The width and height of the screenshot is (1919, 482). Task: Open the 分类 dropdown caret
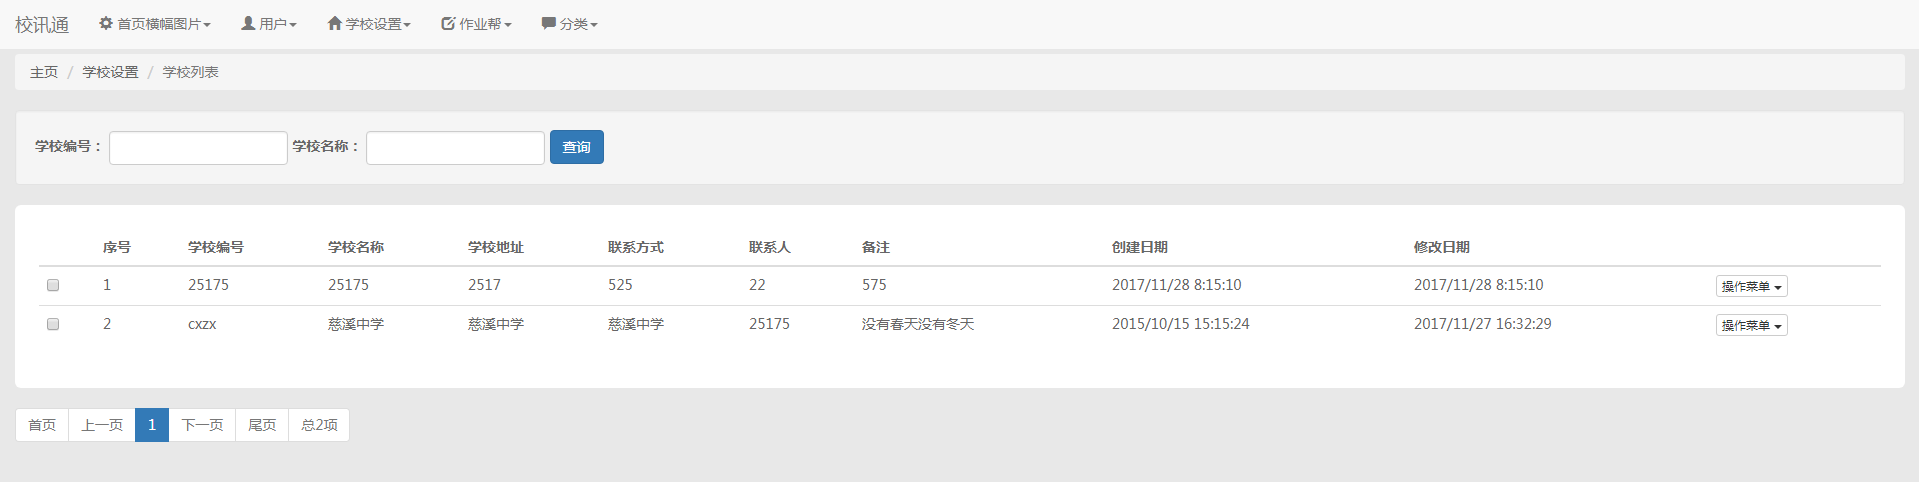pyautogui.click(x=594, y=25)
